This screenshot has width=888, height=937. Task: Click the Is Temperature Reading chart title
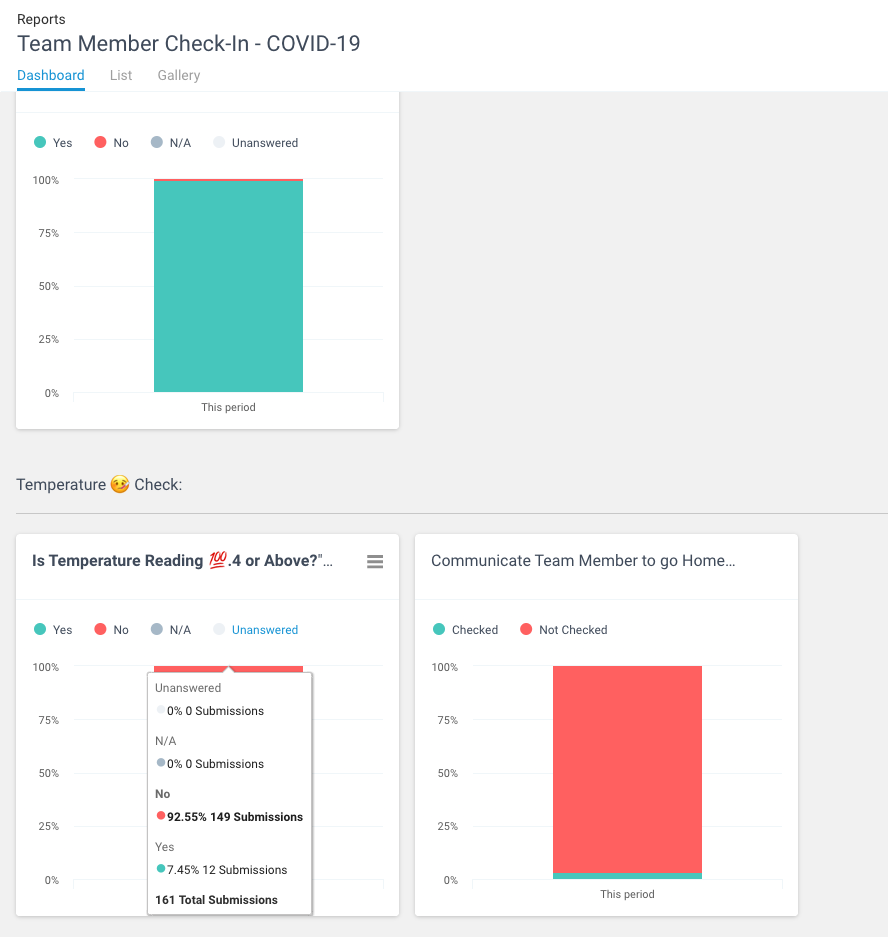click(182, 561)
